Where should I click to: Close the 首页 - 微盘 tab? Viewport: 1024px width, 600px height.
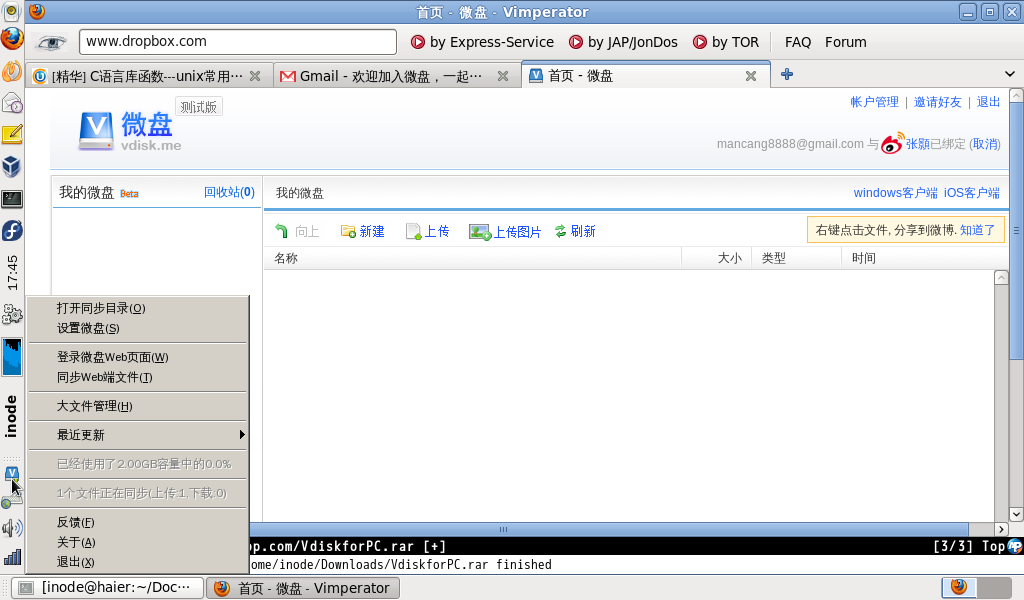click(751, 76)
